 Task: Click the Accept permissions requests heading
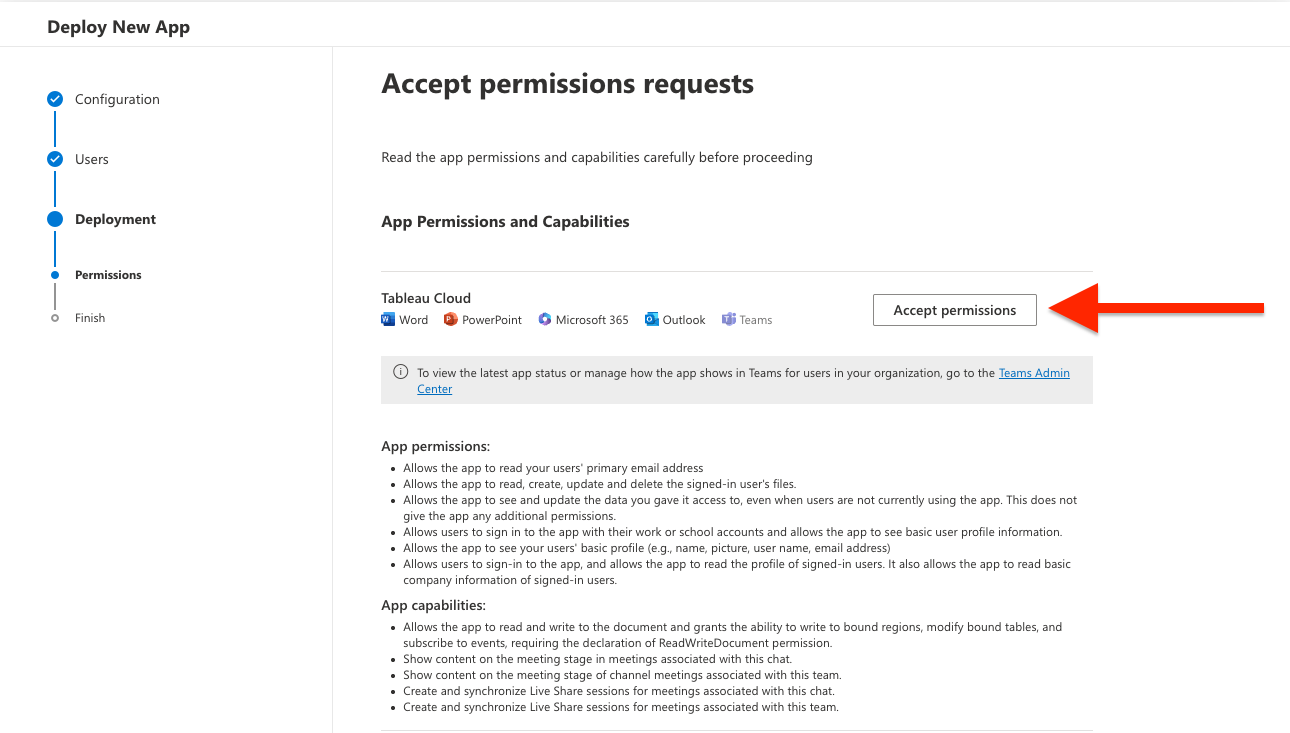coord(567,84)
